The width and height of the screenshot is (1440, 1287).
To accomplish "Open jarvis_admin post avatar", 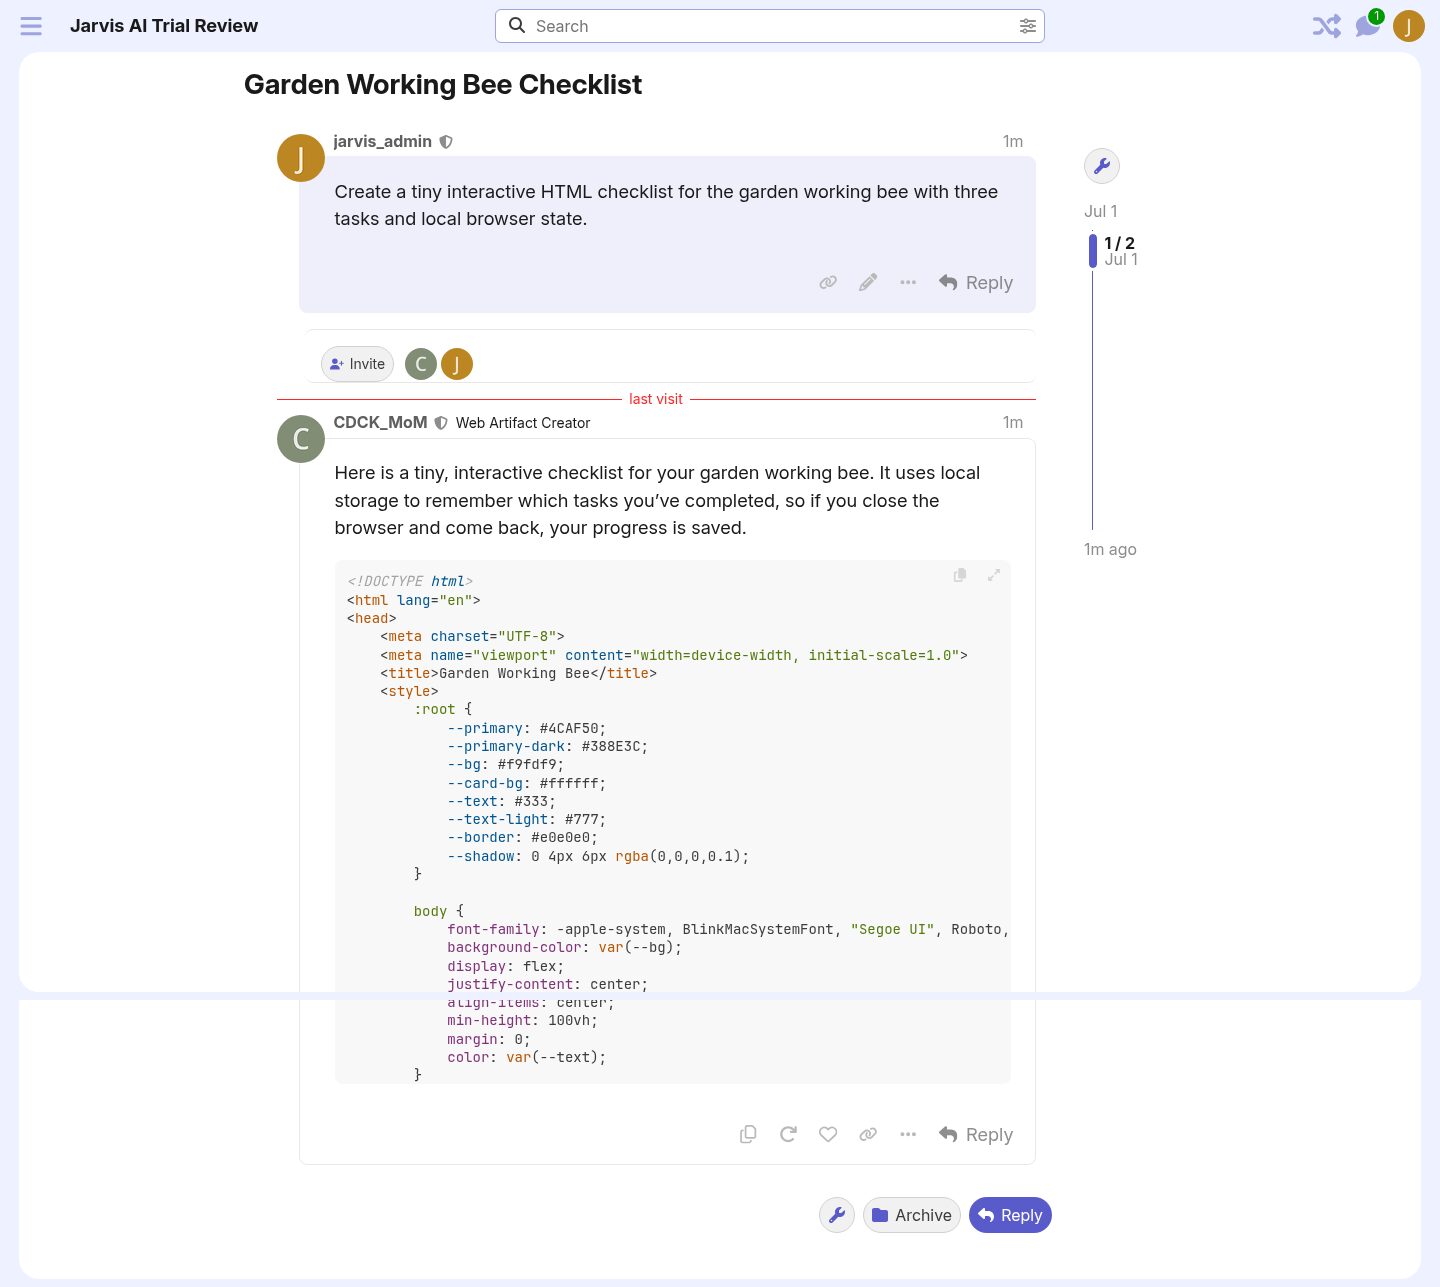I will [300, 158].
